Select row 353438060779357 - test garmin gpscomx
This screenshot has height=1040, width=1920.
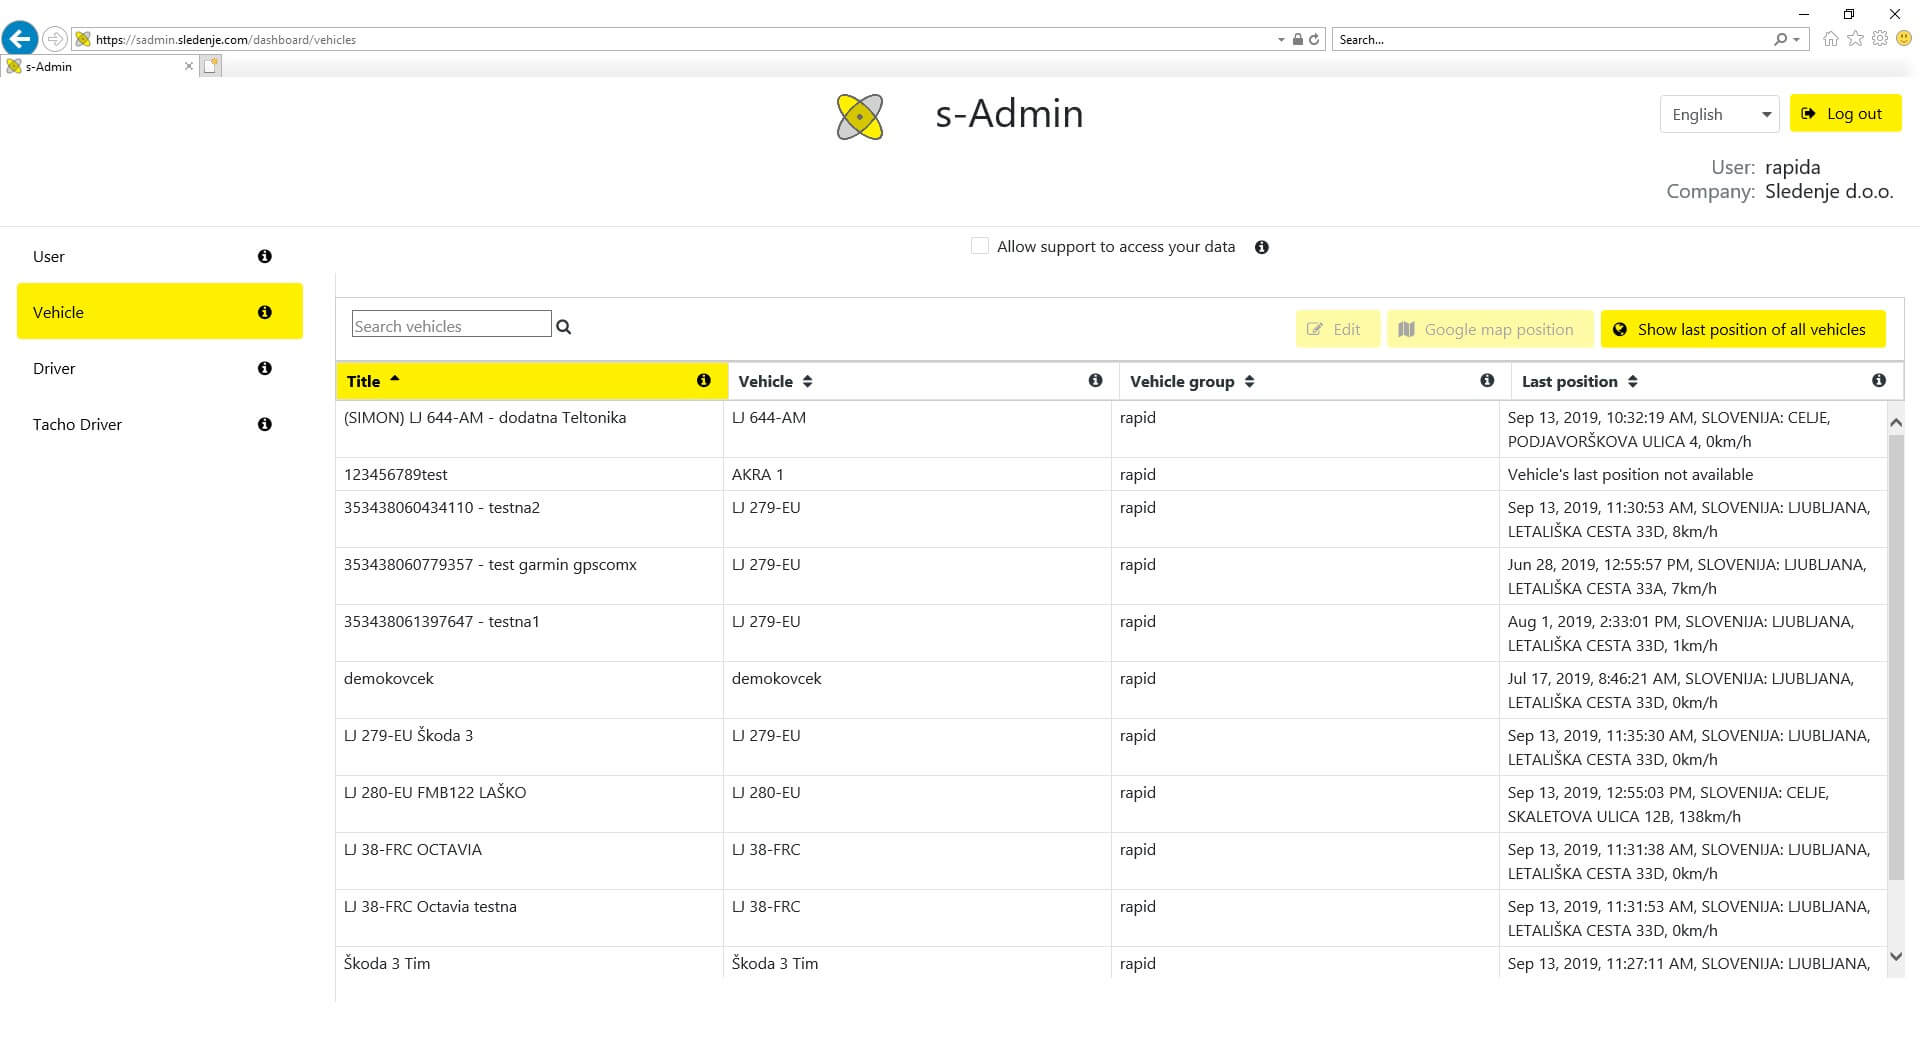click(x=1111, y=576)
